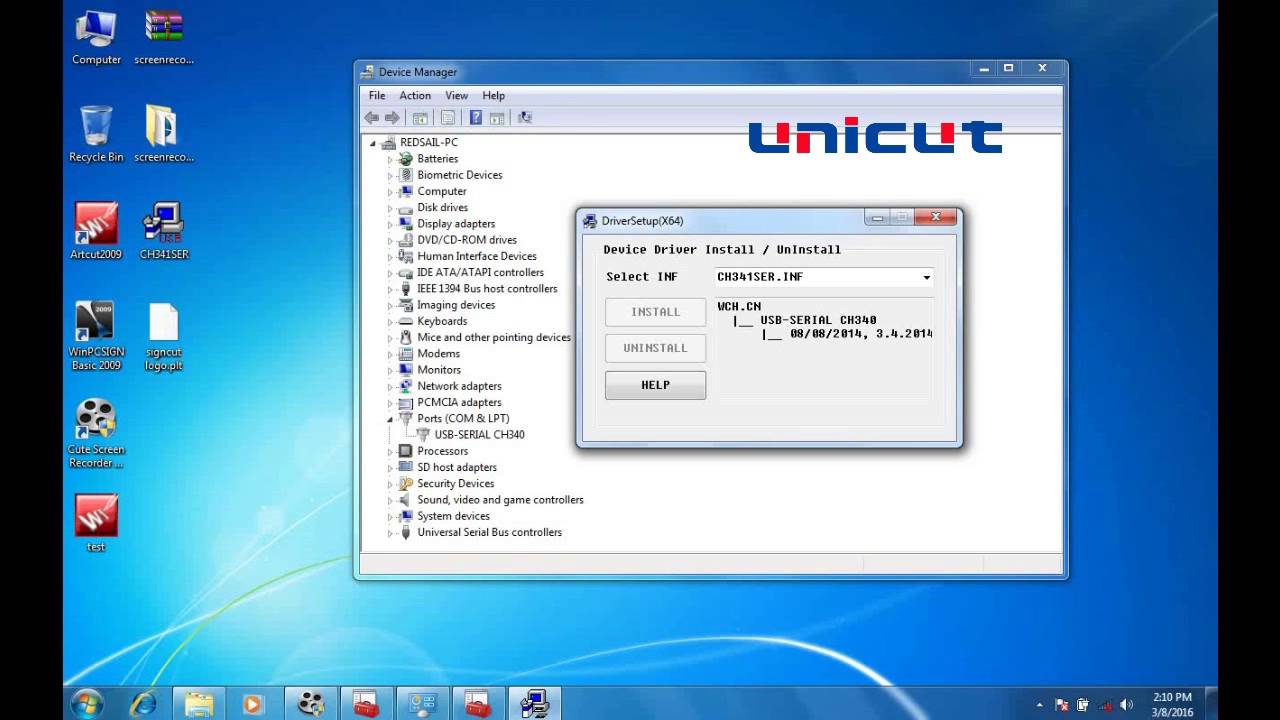Select the signcut logo.plt file icon
Screen dimensions: 1280x720
tap(164, 336)
